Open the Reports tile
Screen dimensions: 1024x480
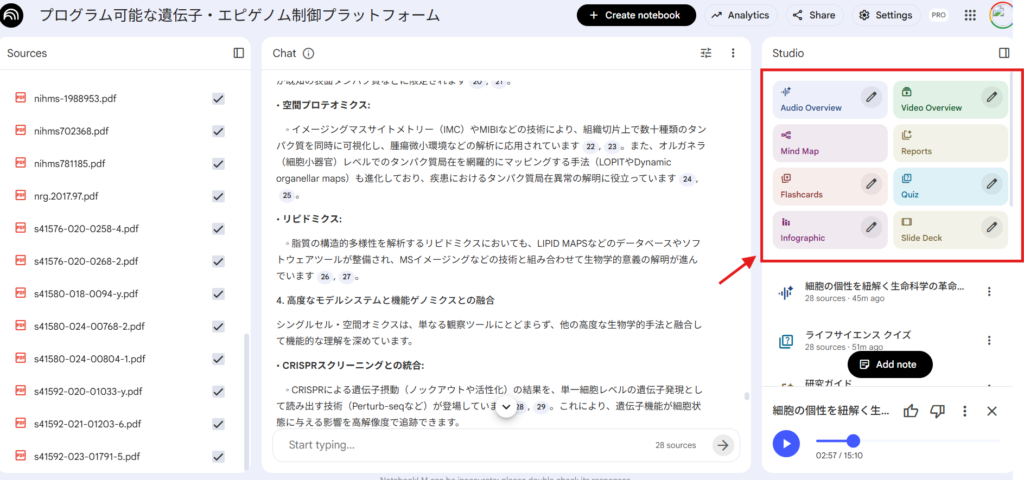[949, 143]
